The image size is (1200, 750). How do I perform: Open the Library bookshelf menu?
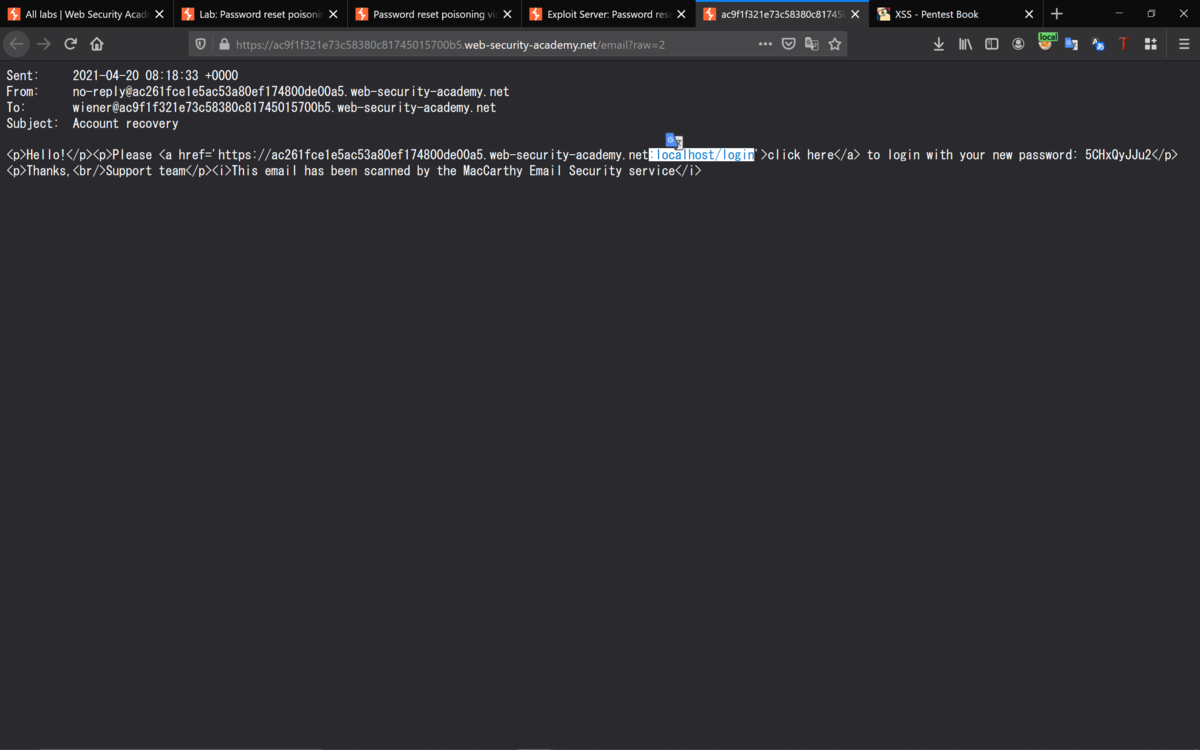(x=965, y=44)
